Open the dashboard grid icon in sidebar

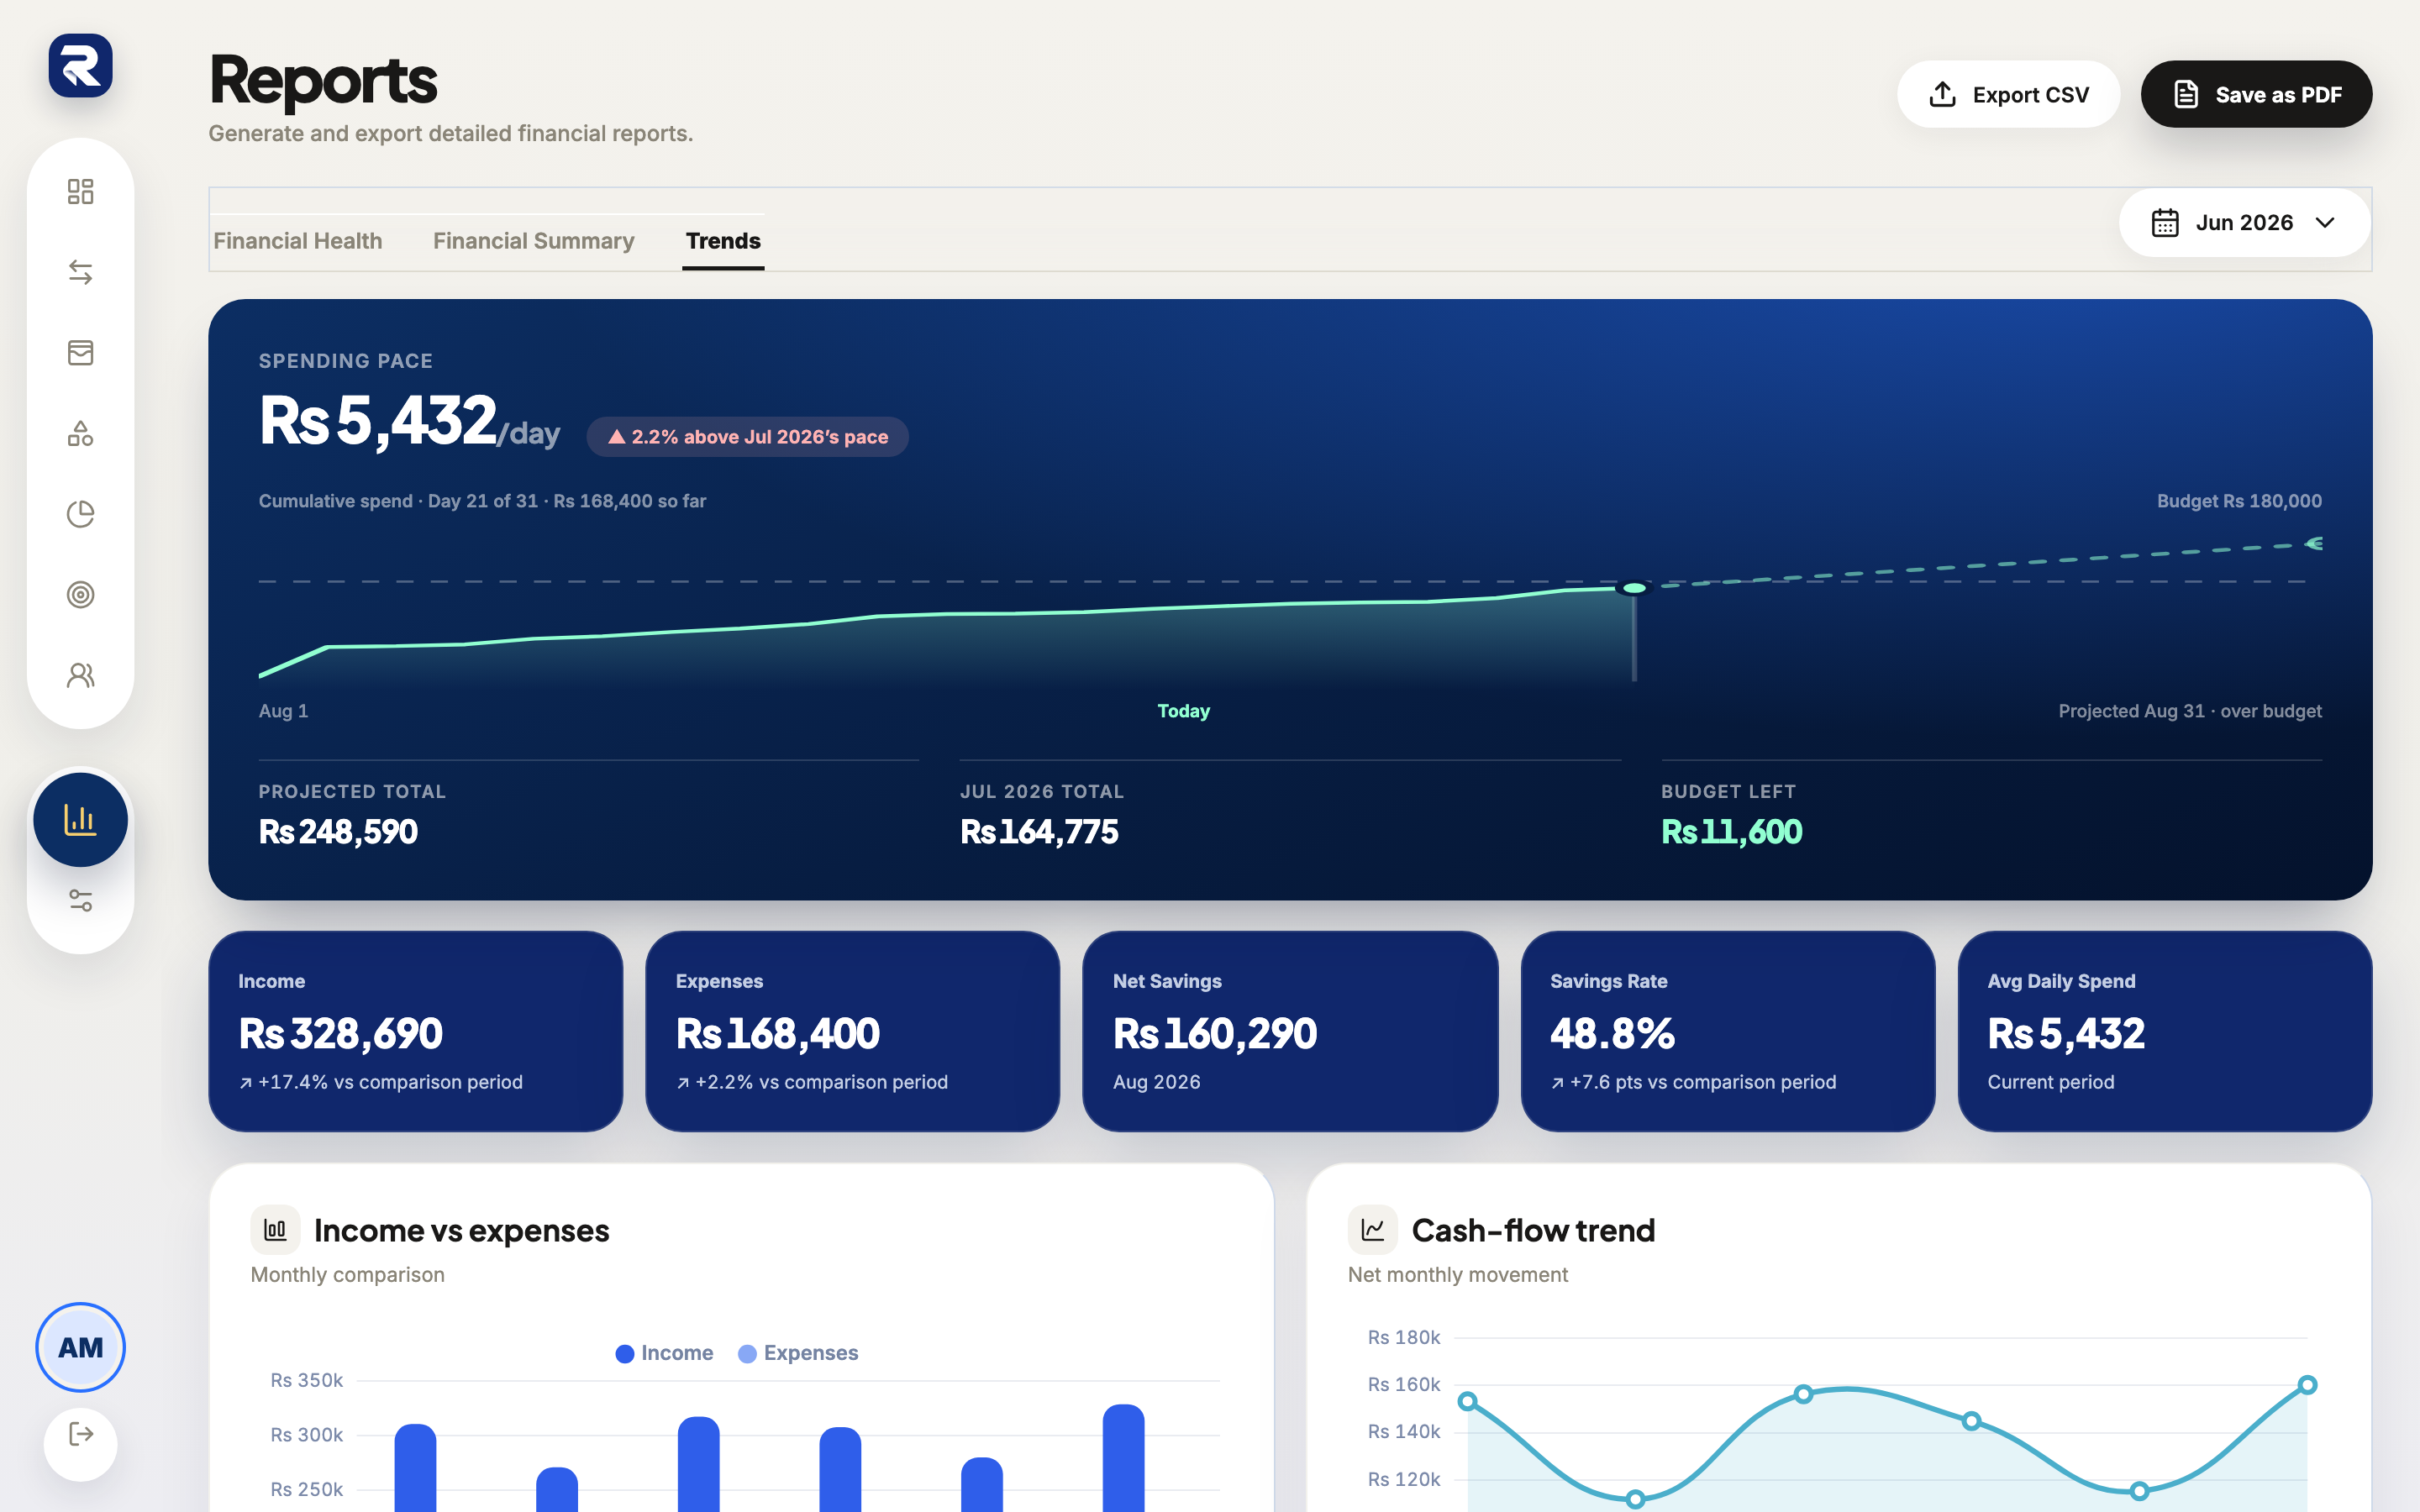tap(80, 191)
